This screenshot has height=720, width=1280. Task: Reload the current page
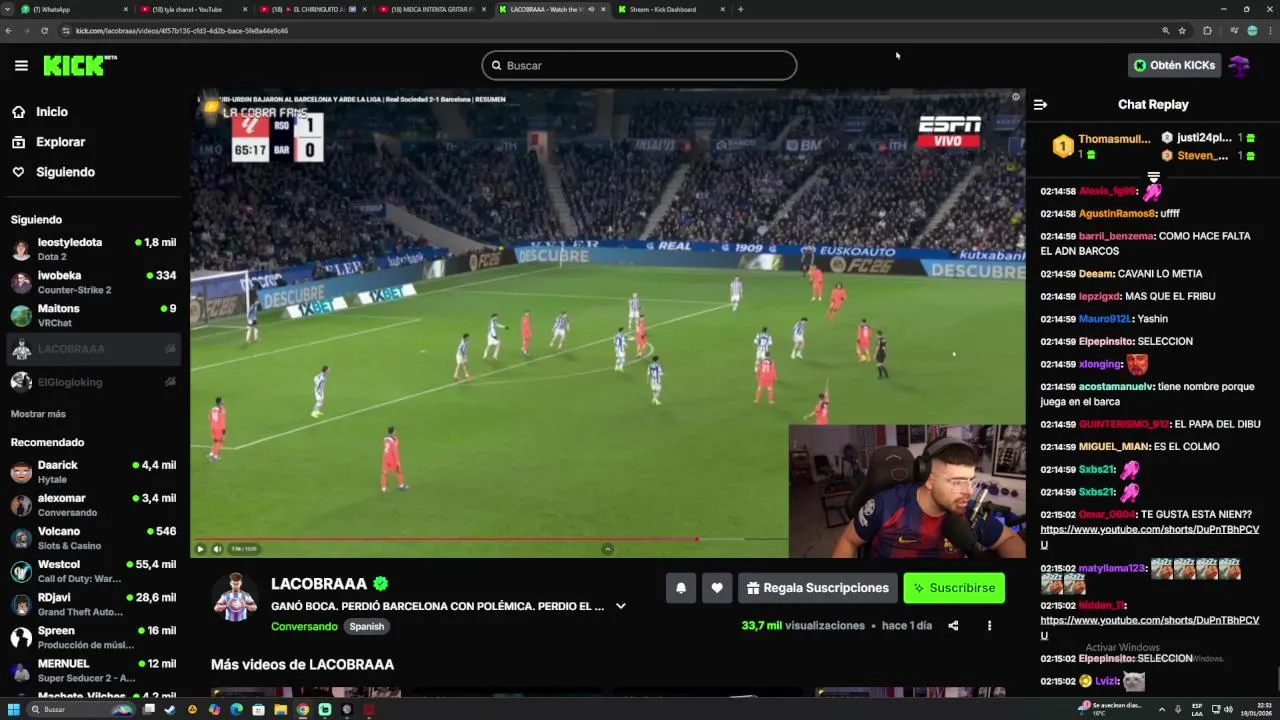pyautogui.click(x=45, y=31)
